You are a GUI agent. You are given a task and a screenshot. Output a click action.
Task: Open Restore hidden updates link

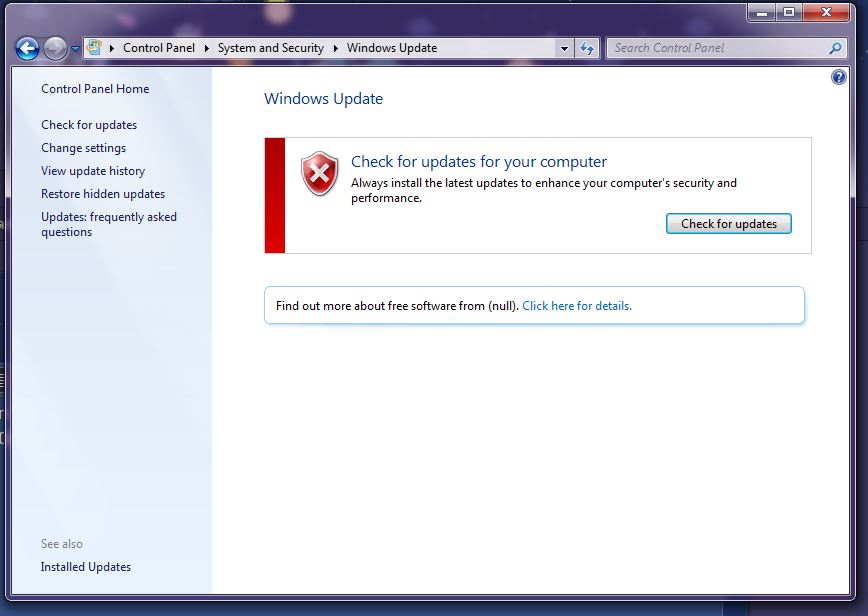click(x=103, y=194)
